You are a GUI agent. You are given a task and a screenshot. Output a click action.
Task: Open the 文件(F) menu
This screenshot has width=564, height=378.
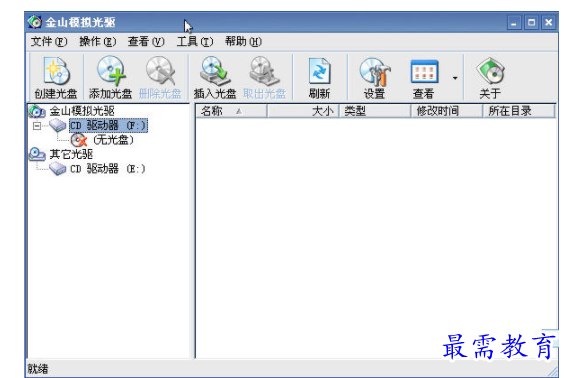click(49, 42)
